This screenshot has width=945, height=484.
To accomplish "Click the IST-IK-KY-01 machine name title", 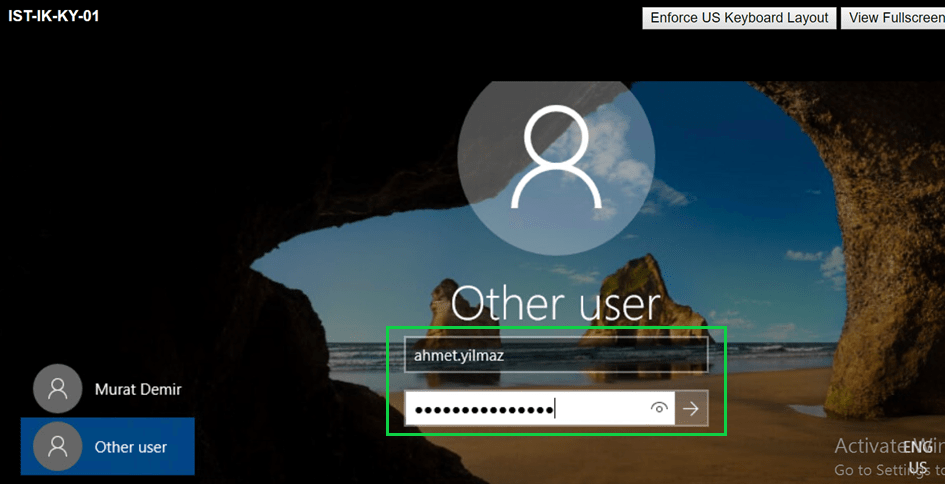I will click(54, 16).
